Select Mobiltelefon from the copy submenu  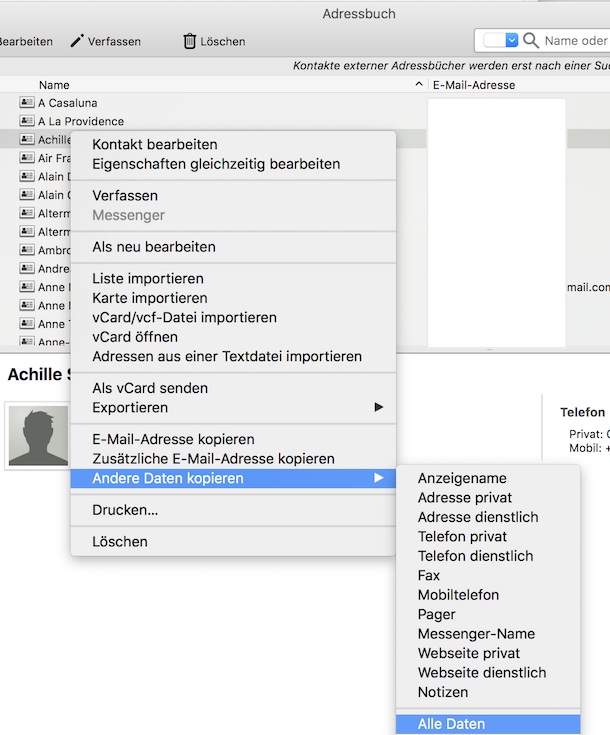458,595
